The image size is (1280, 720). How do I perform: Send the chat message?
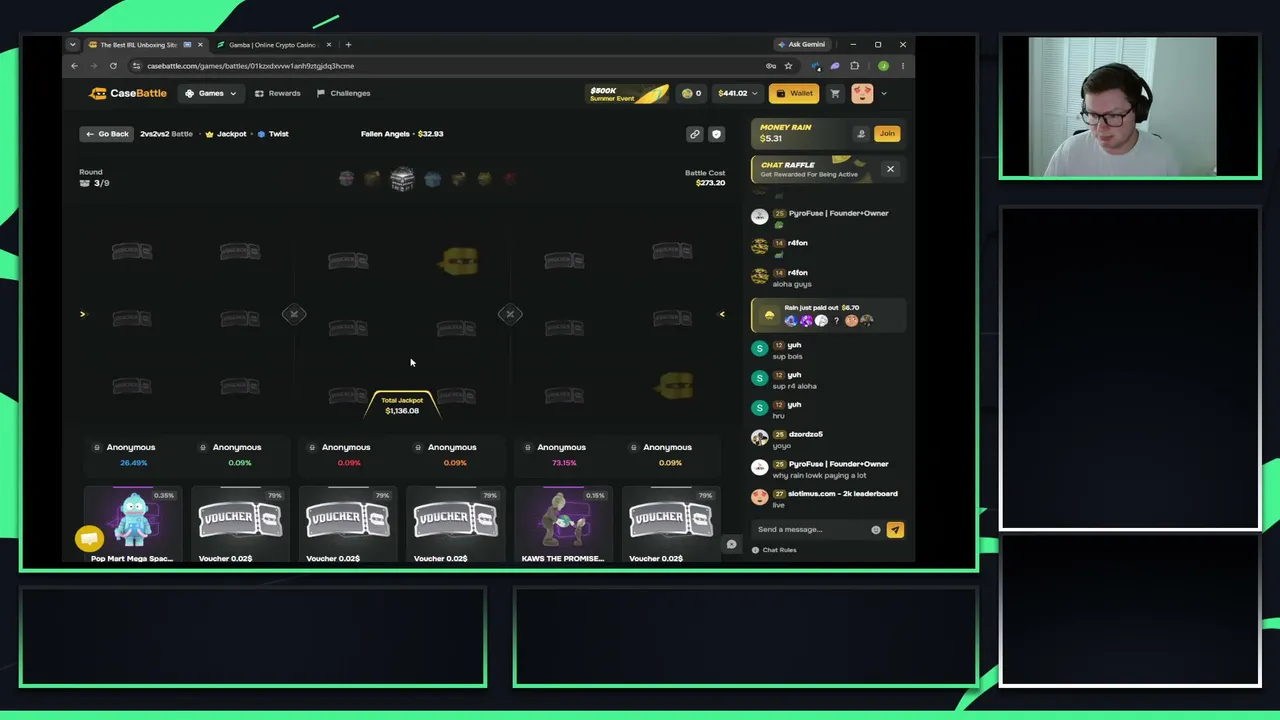895,530
